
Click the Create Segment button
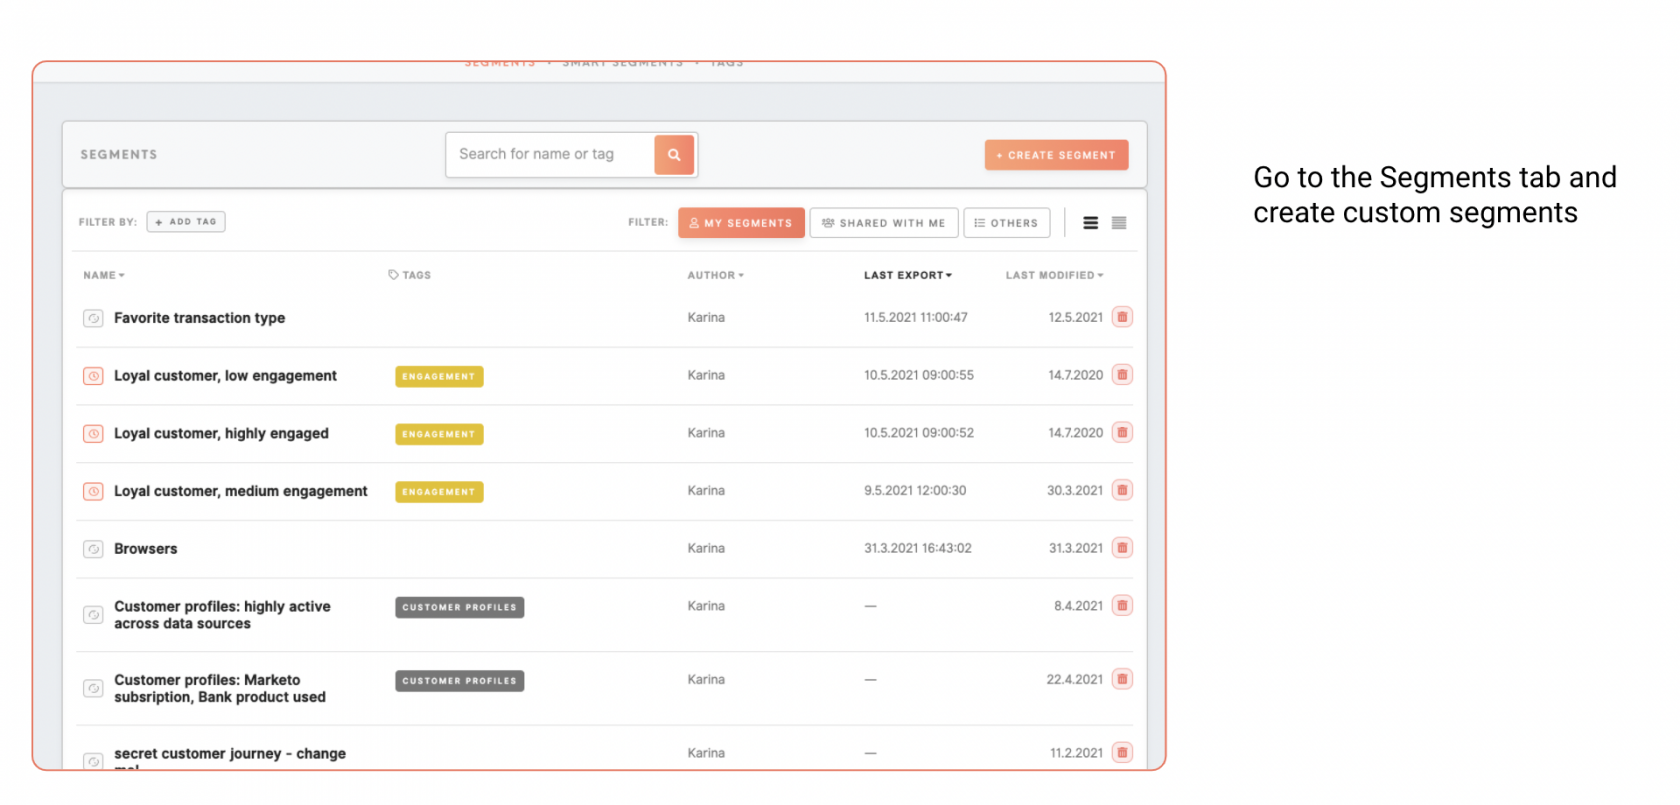click(1056, 155)
